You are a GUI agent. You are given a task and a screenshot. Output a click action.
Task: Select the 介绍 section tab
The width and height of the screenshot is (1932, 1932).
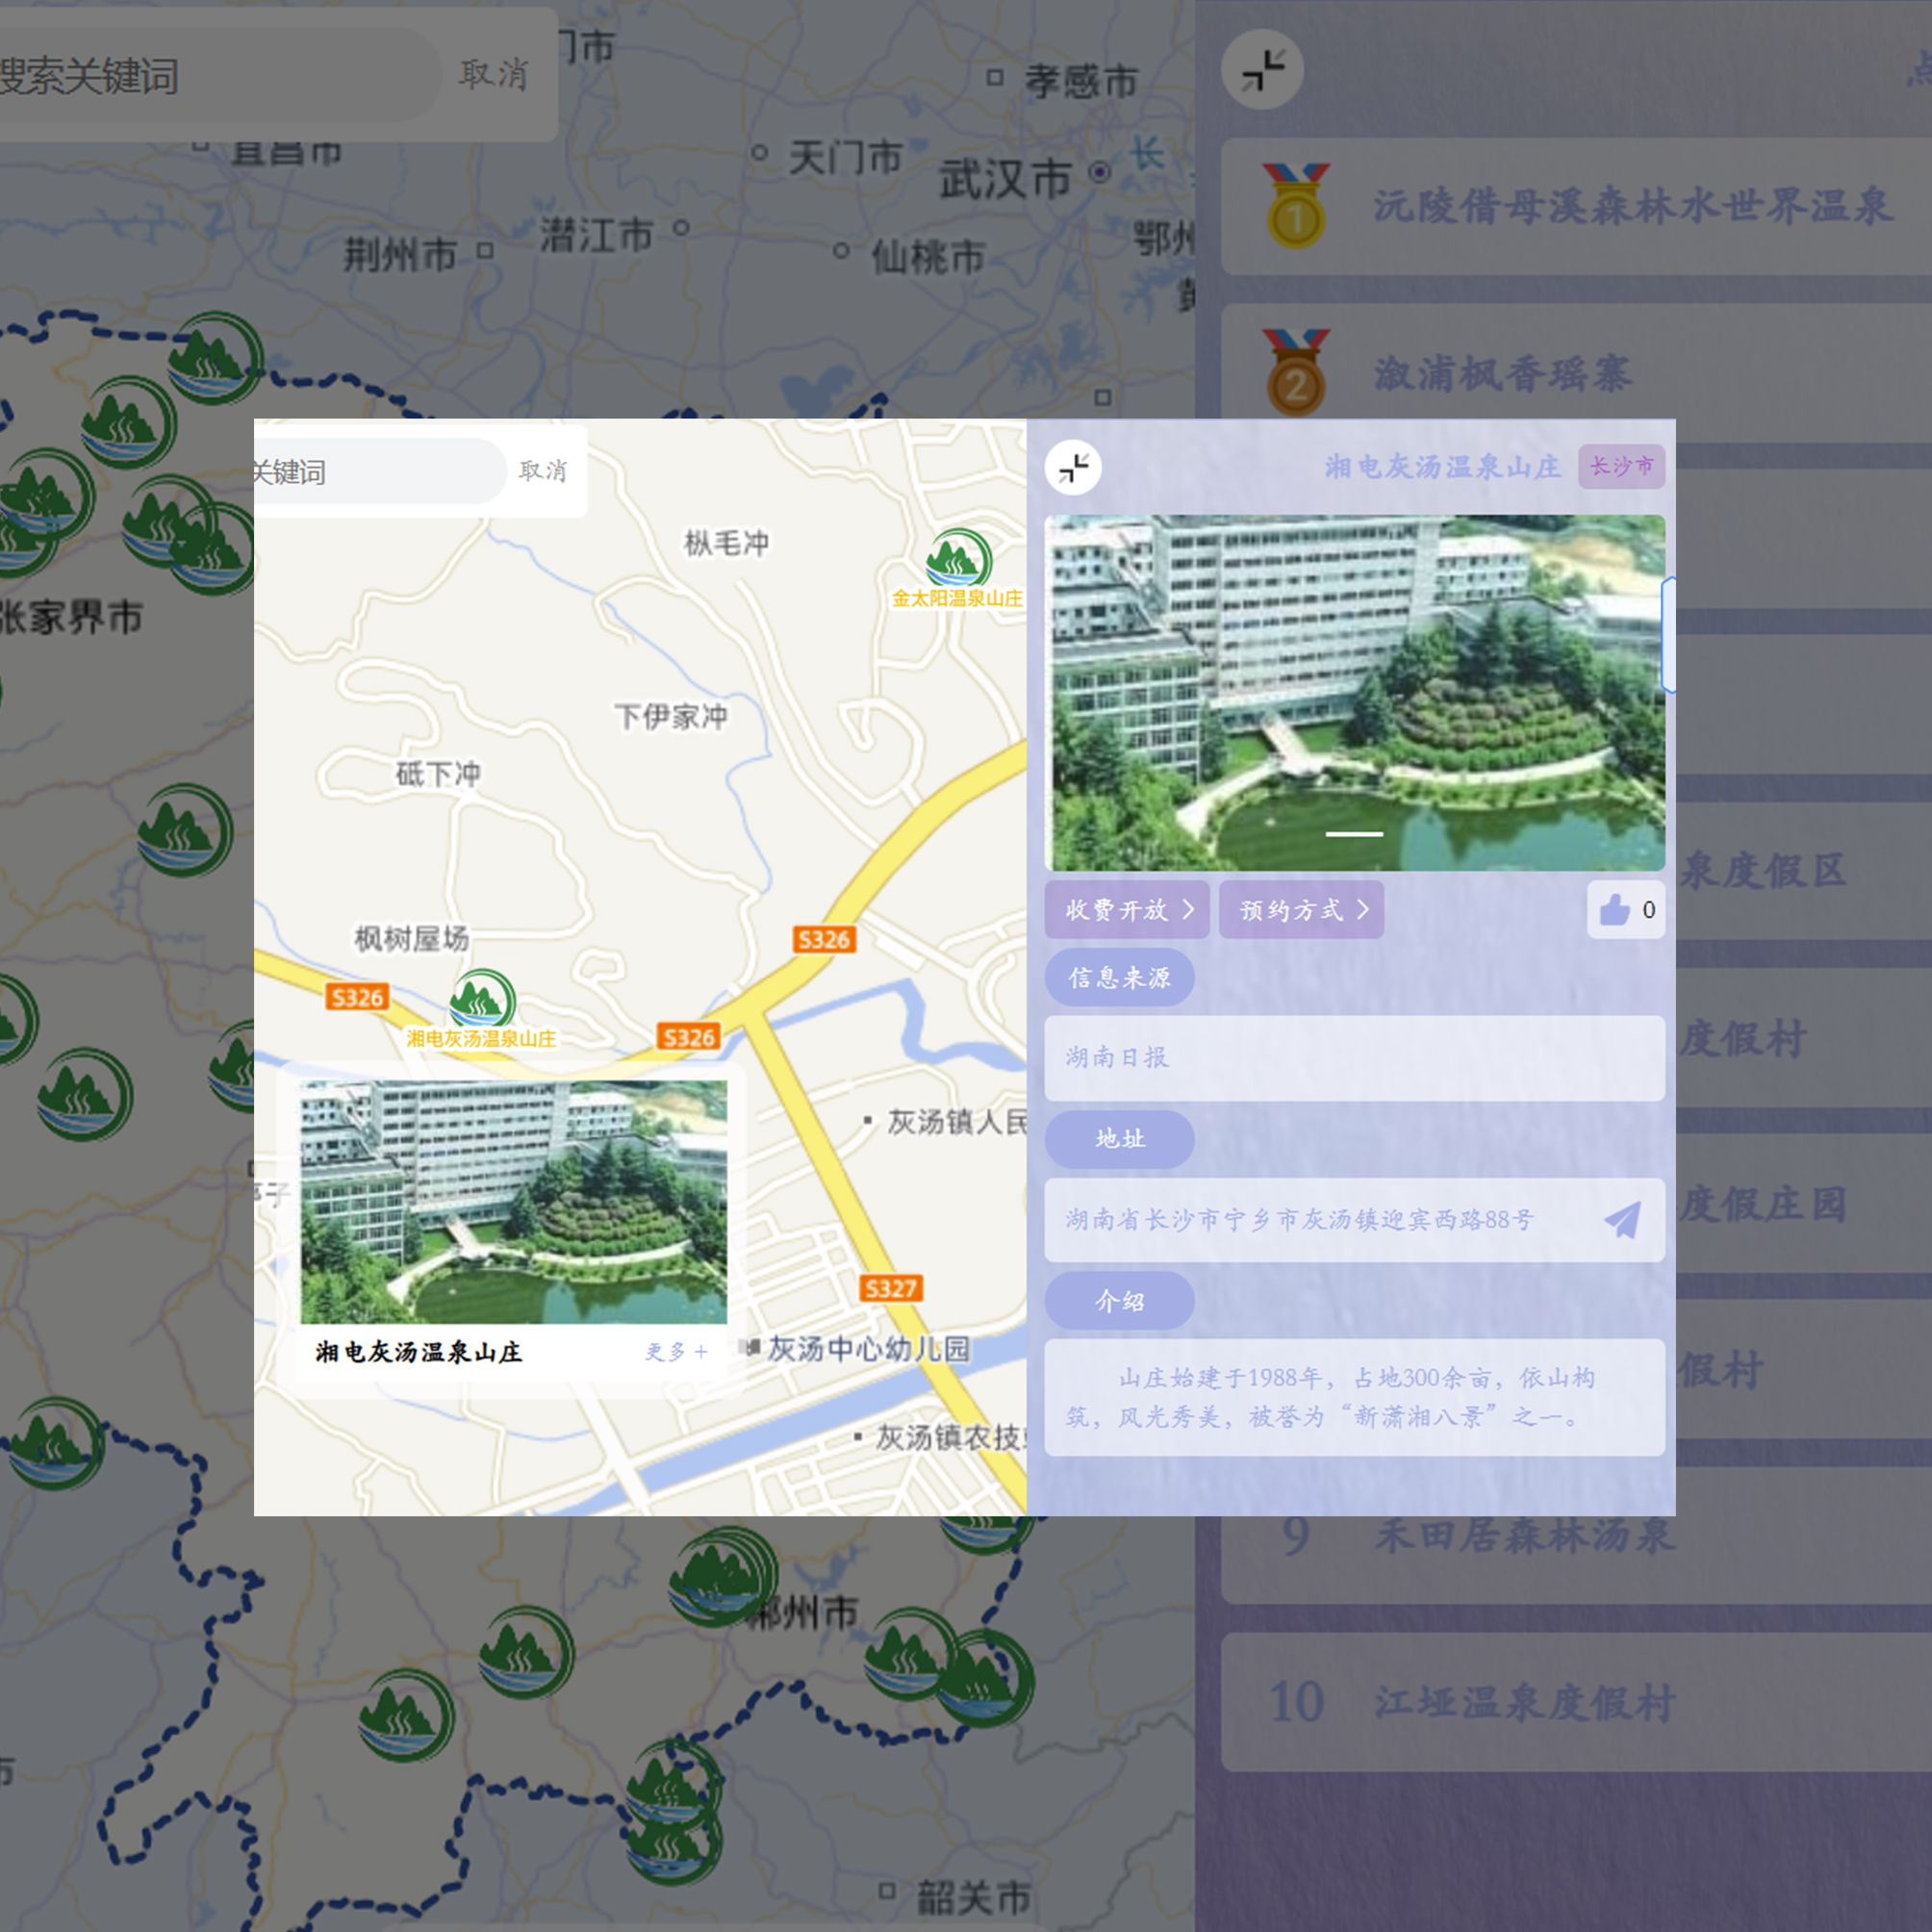point(1119,1301)
